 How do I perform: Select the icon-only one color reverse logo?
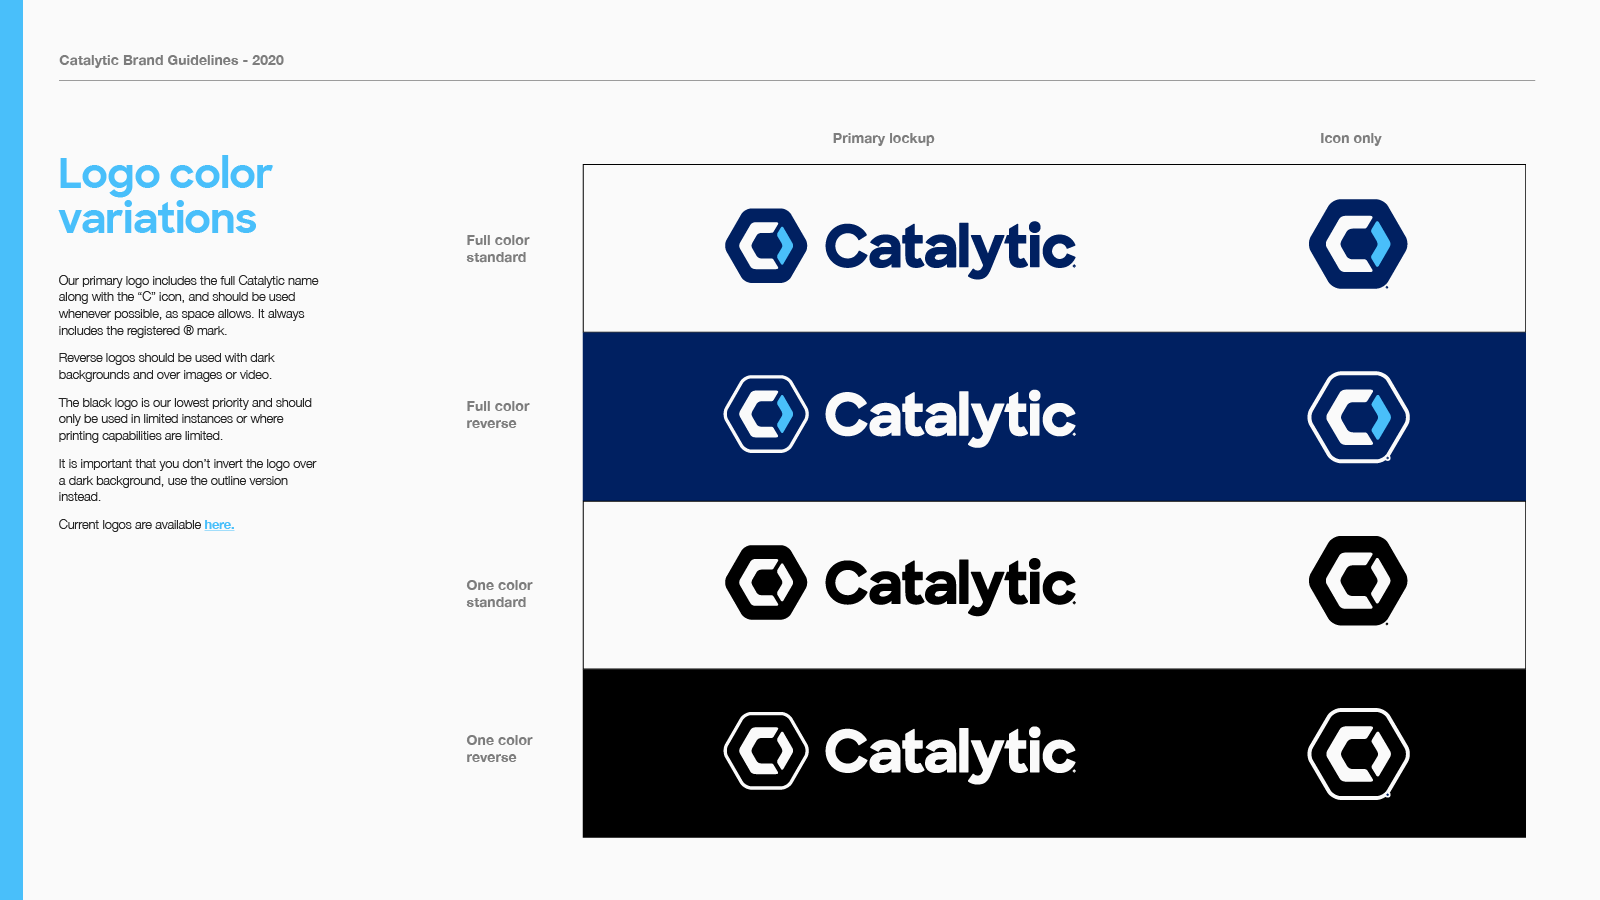click(1358, 754)
